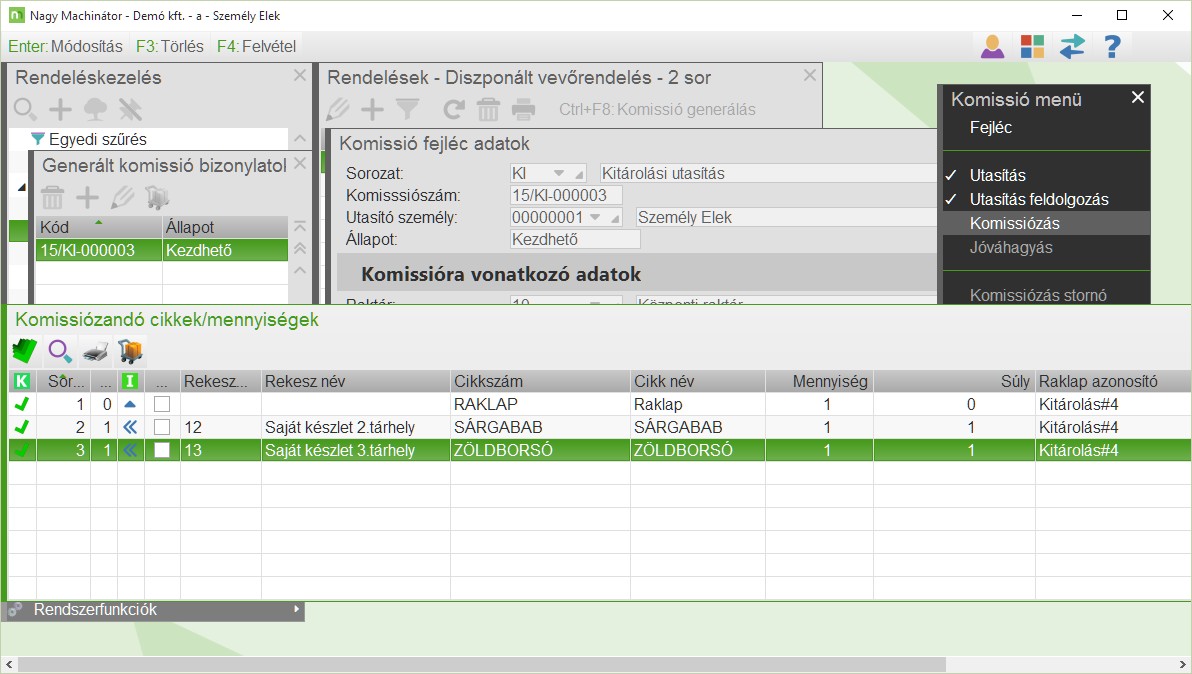Click the Egyedi szűrés filter icon

37,139
